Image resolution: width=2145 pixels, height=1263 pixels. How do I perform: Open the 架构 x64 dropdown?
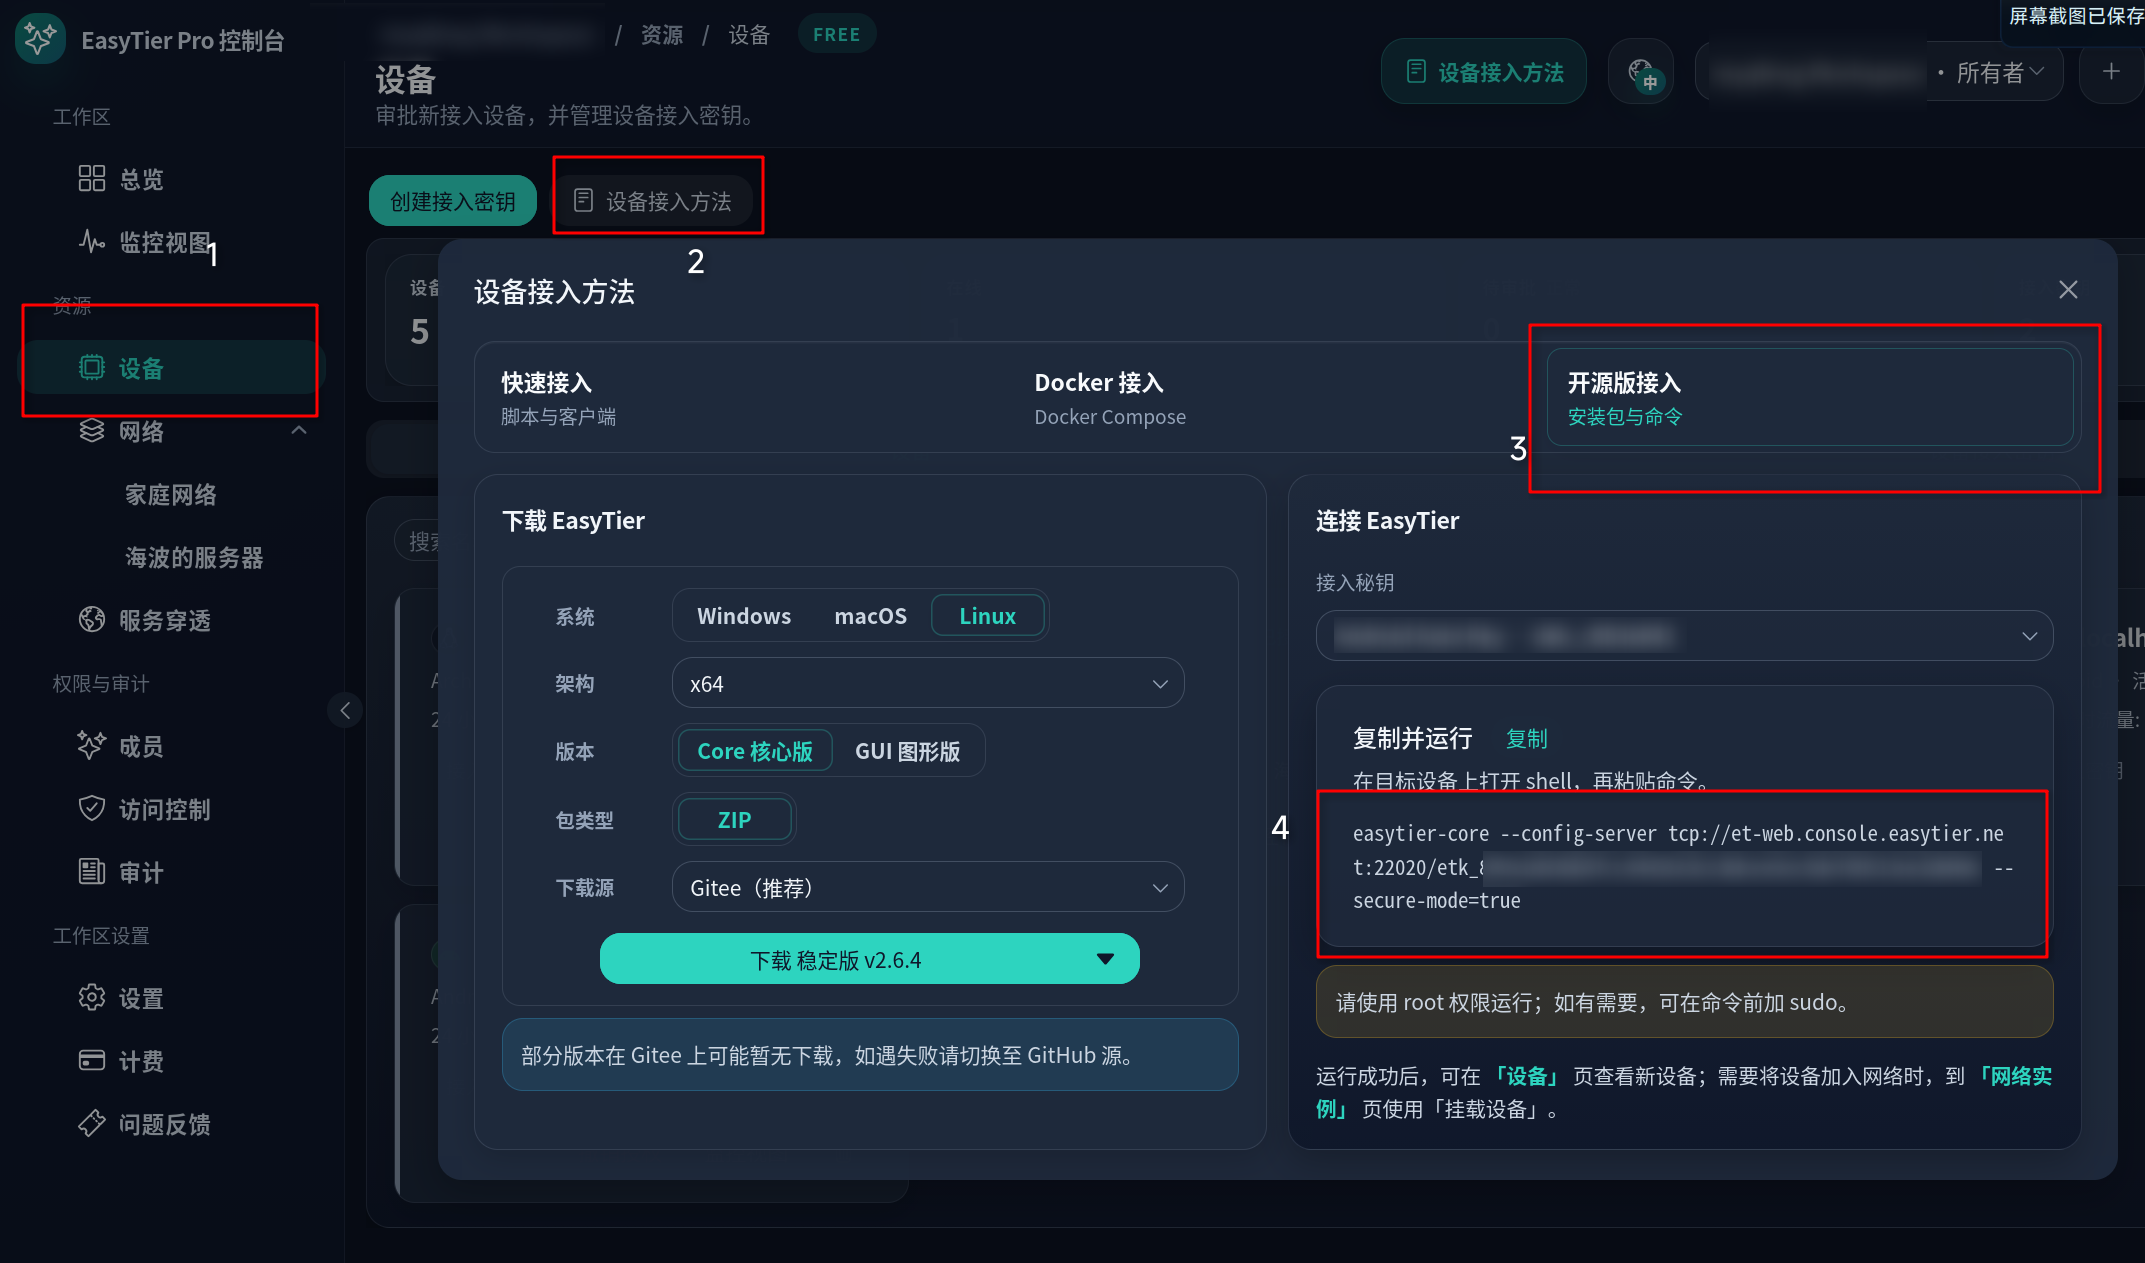tap(928, 684)
